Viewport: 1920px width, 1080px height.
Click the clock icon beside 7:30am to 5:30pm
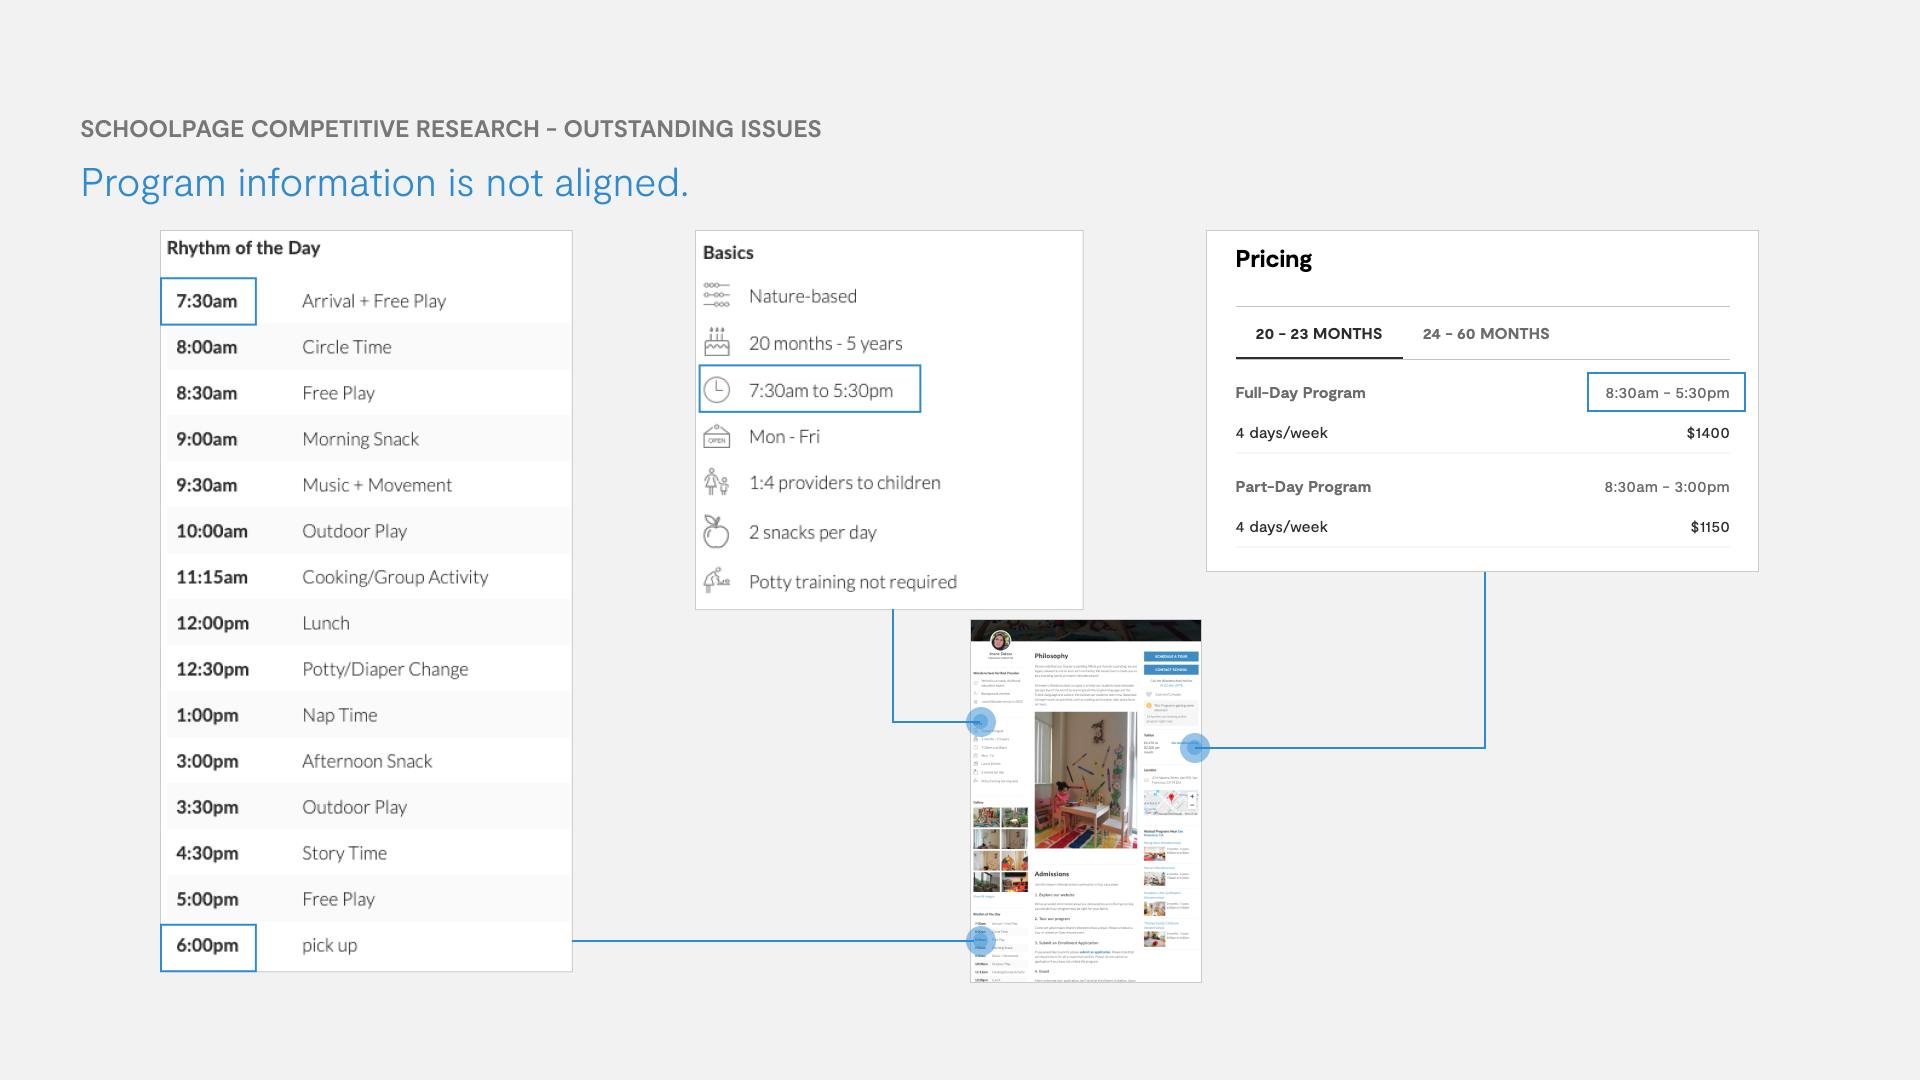(717, 390)
